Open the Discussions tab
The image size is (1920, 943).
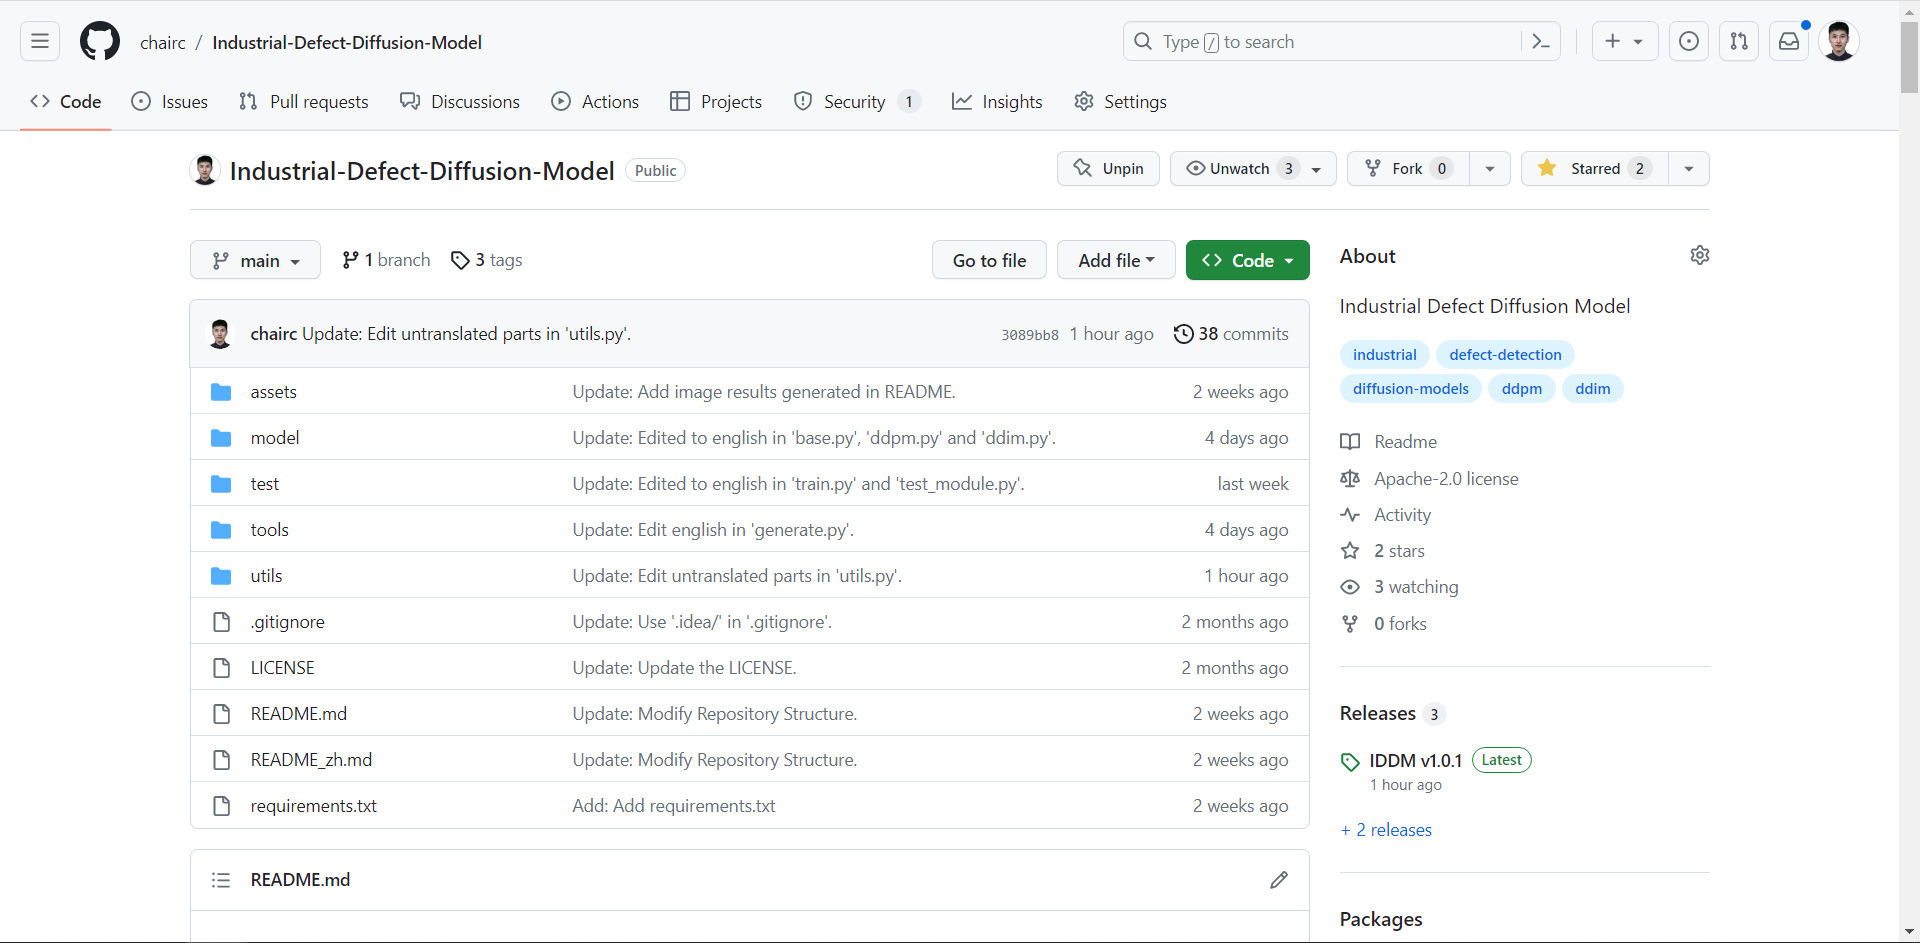[x=460, y=102]
